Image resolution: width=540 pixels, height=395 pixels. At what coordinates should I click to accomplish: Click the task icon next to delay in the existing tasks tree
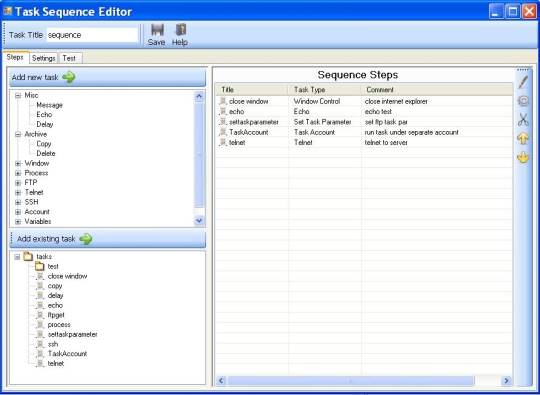pos(40,295)
